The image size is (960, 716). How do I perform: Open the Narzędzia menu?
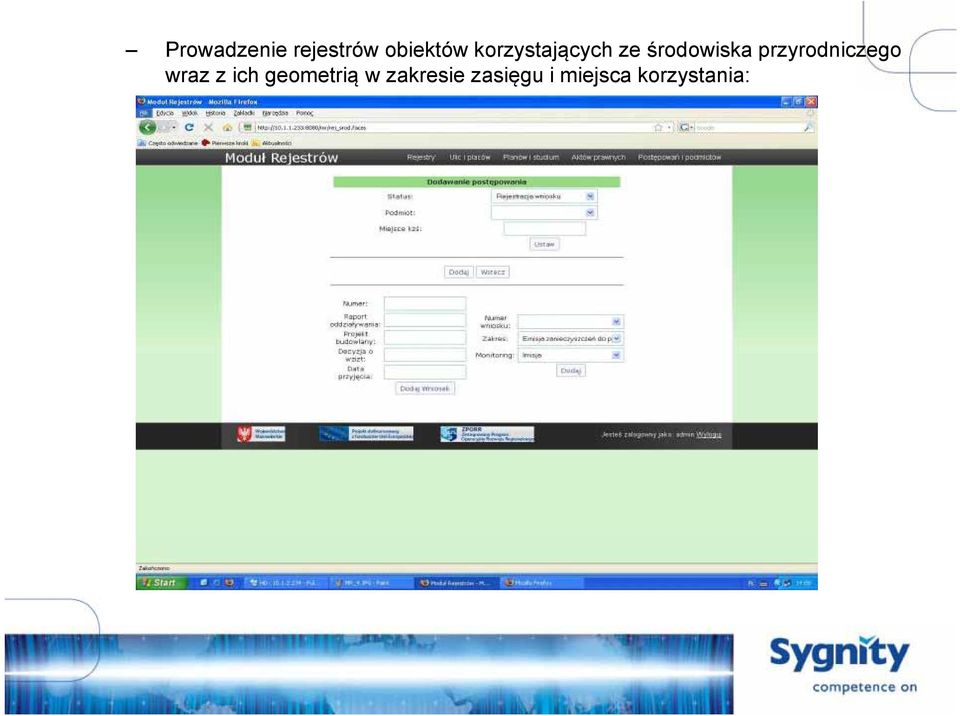(275, 113)
